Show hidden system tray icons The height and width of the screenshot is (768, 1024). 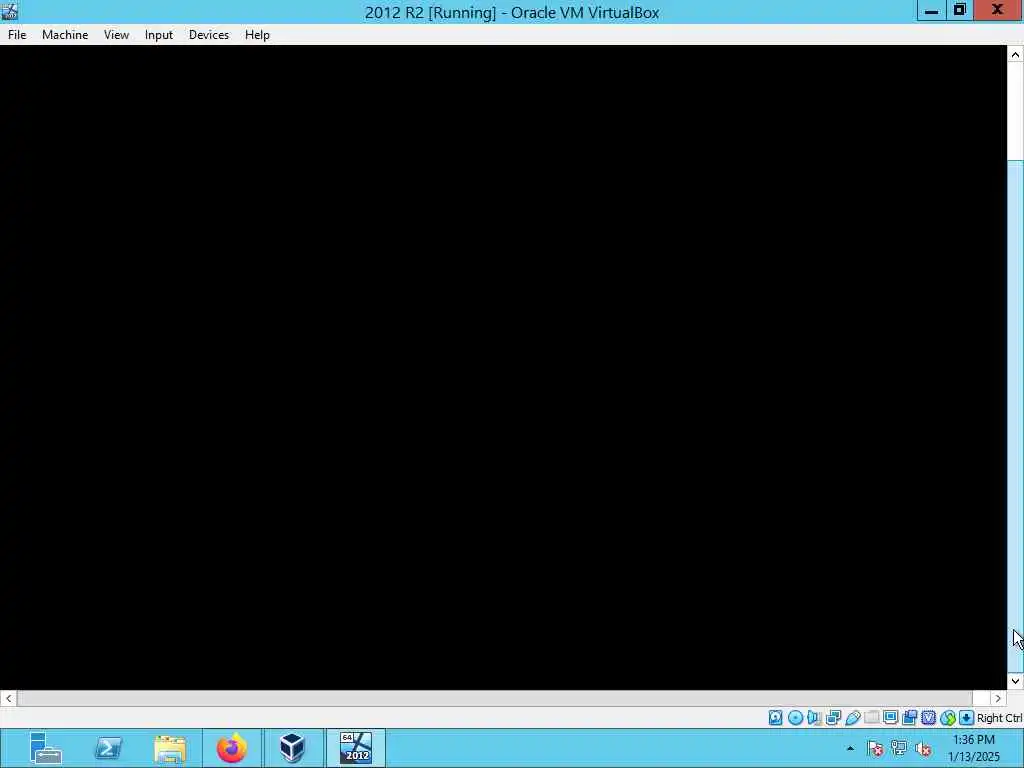[850, 749]
